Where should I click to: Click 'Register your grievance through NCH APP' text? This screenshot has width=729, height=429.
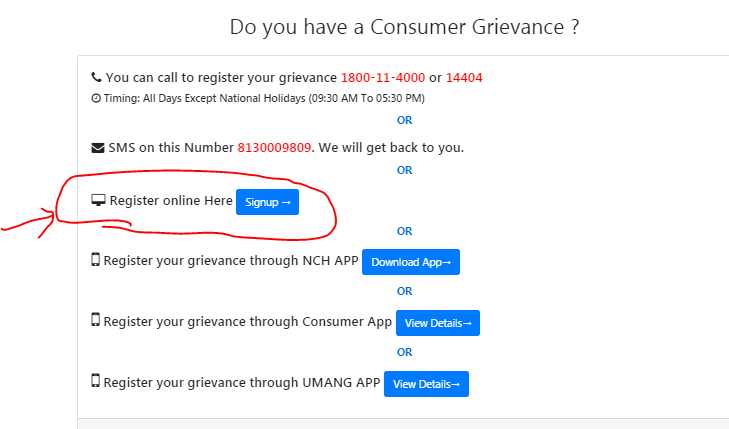pos(230,261)
